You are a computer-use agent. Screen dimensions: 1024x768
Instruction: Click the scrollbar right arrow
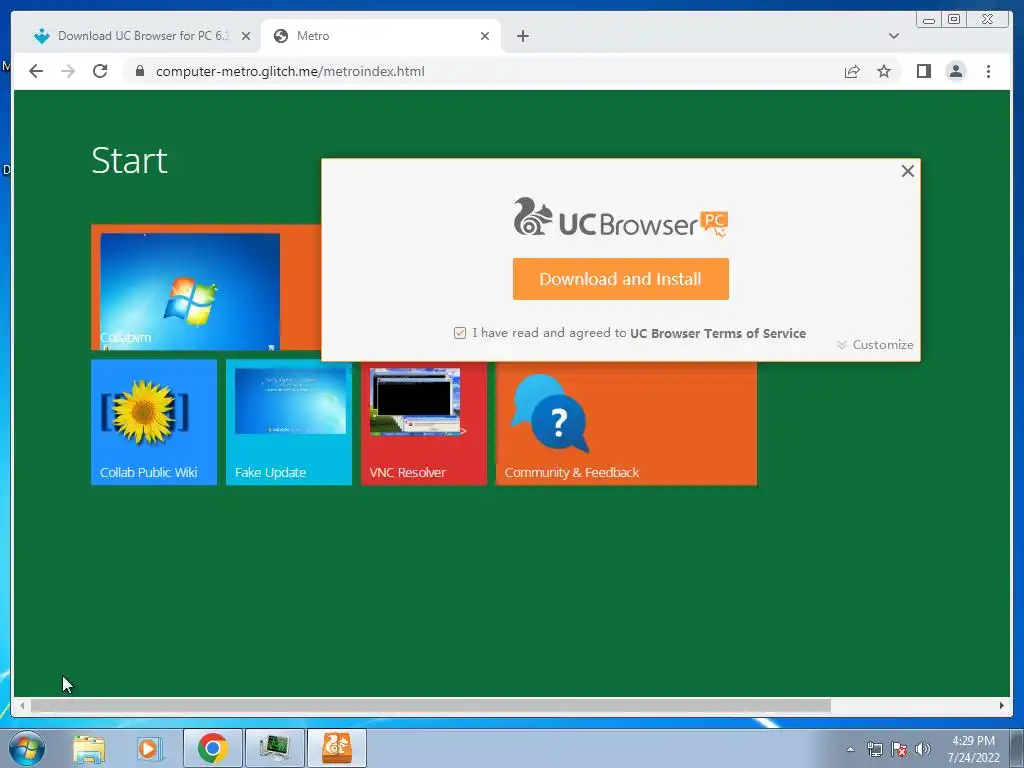pos(1002,705)
